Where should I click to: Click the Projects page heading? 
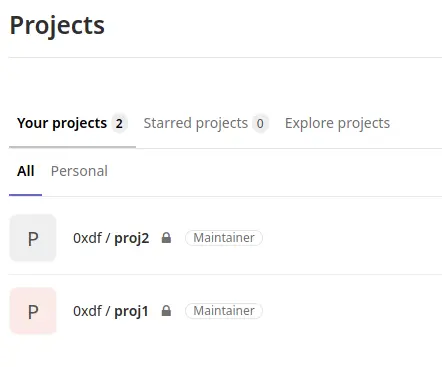click(57, 25)
